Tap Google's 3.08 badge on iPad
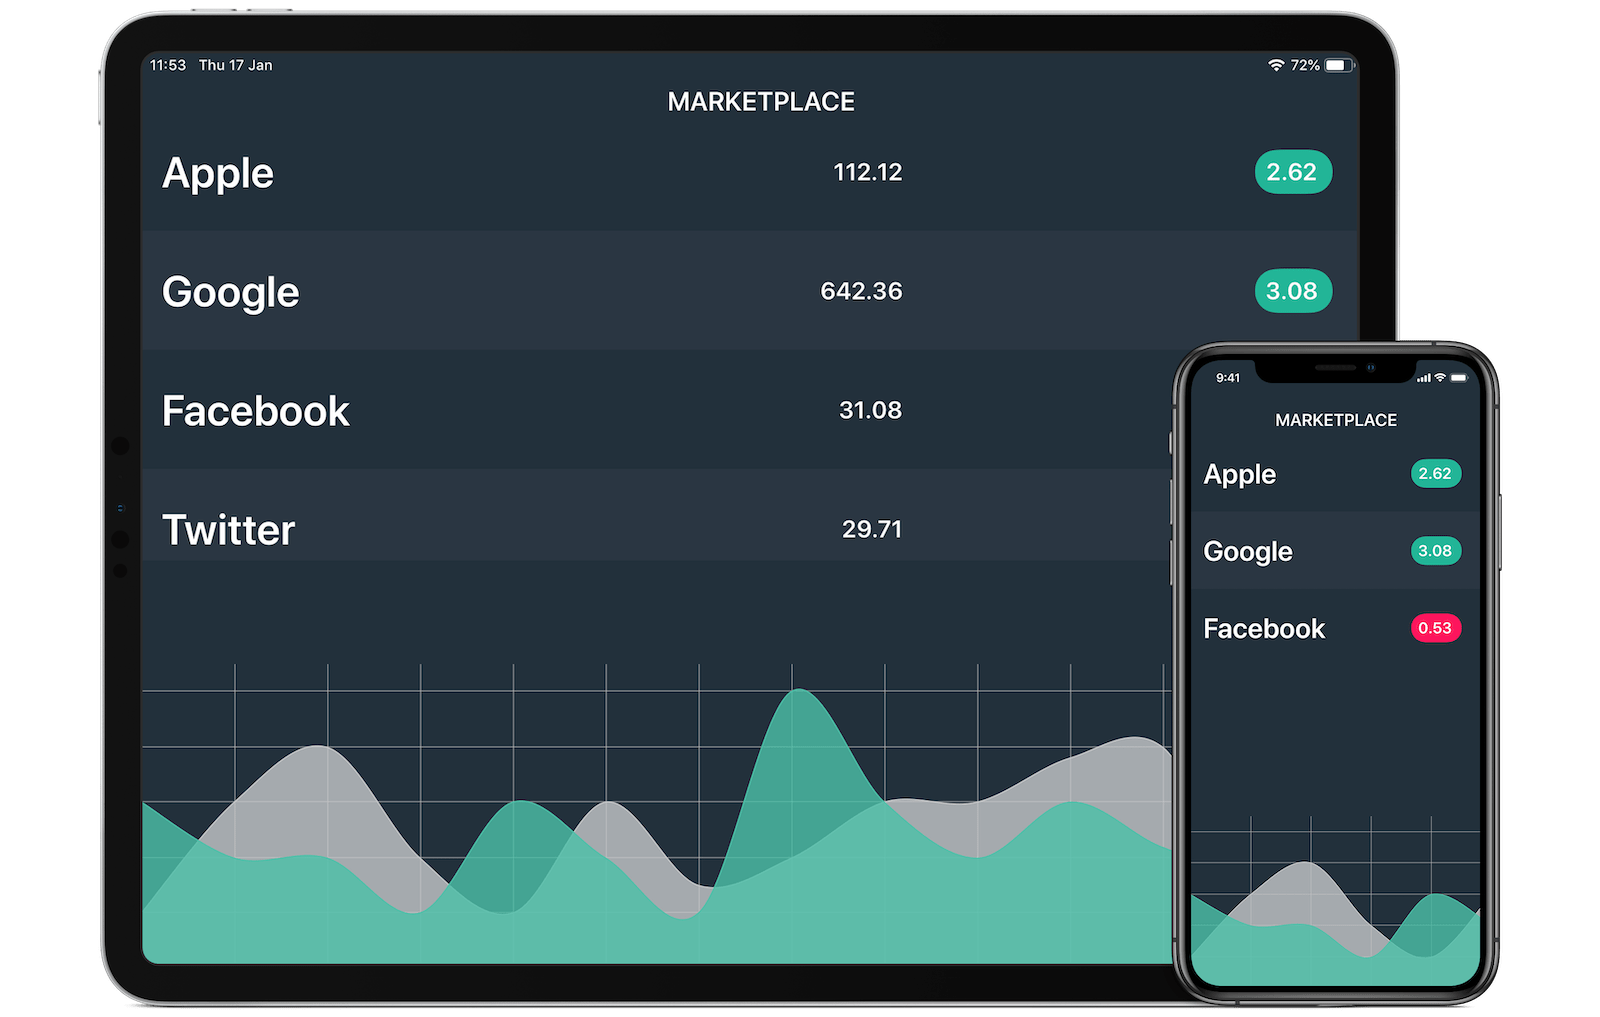 (1293, 291)
